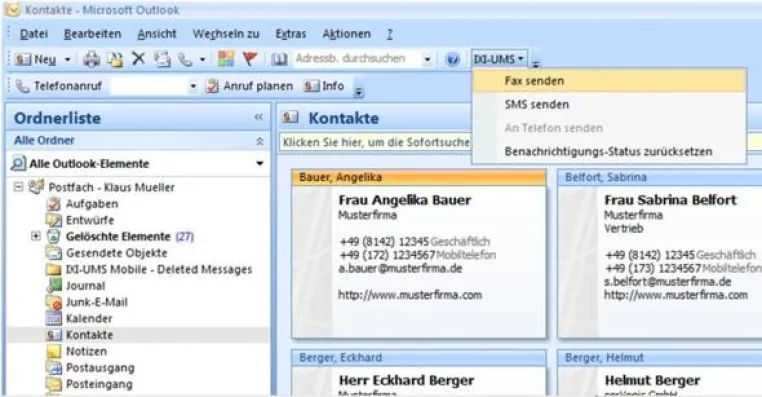Click the Alle Ordner header label
This screenshot has width=762, height=397.
(44, 140)
